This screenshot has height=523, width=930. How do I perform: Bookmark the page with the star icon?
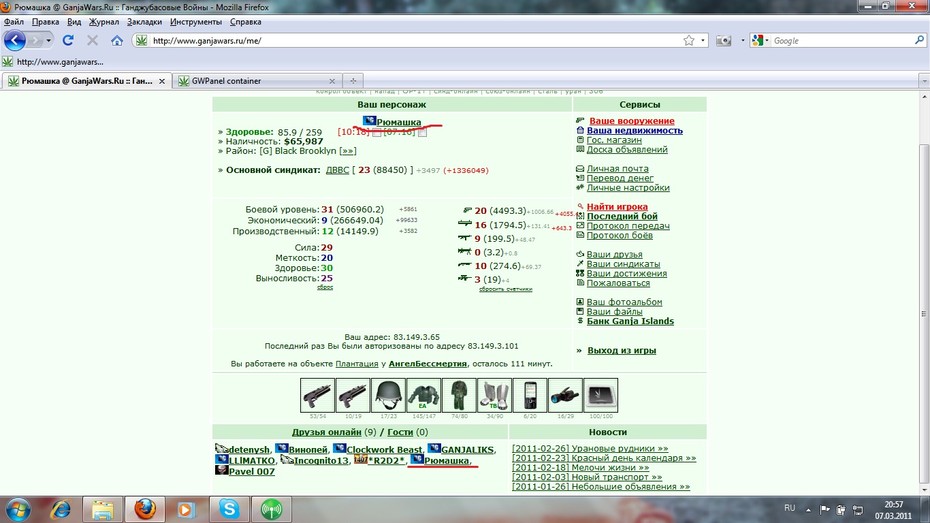[689, 40]
